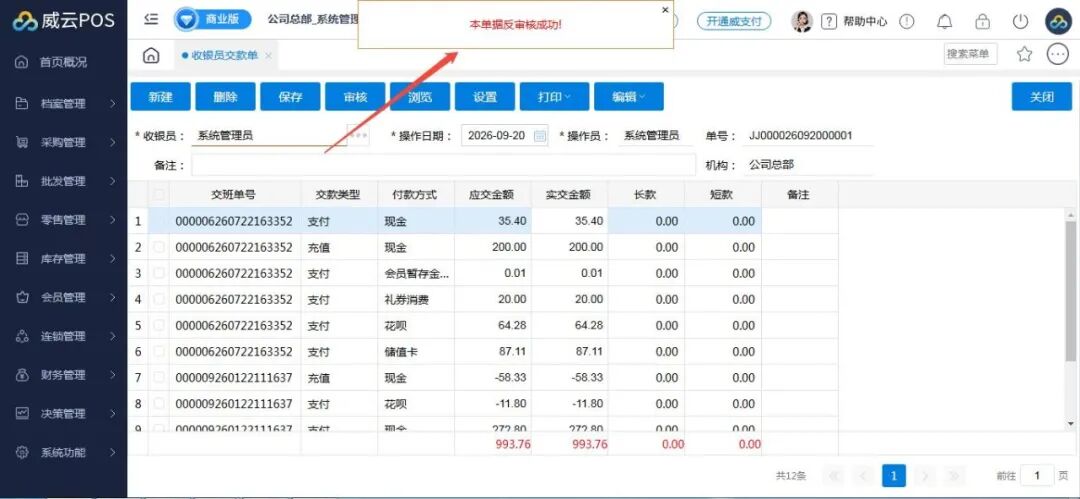The width and height of the screenshot is (1080, 499).
Task: Open the 编辑 dropdown button
Action: [629, 97]
